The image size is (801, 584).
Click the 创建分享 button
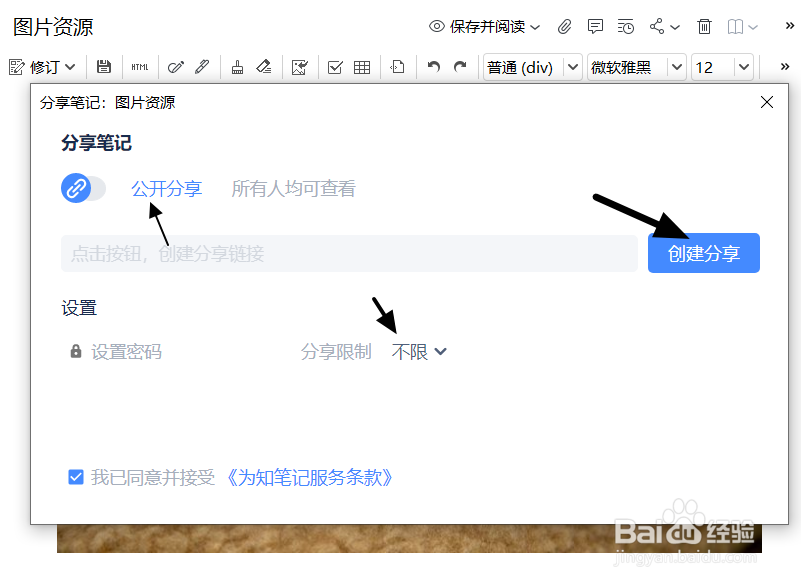pos(703,253)
